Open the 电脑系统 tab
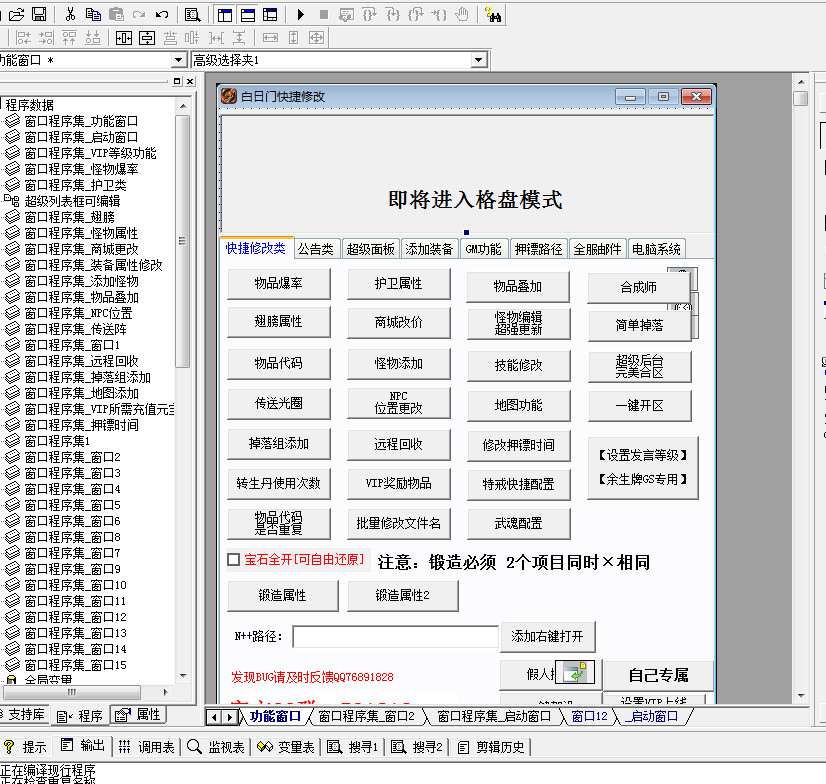Viewport: 826px width, 784px height. (656, 249)
